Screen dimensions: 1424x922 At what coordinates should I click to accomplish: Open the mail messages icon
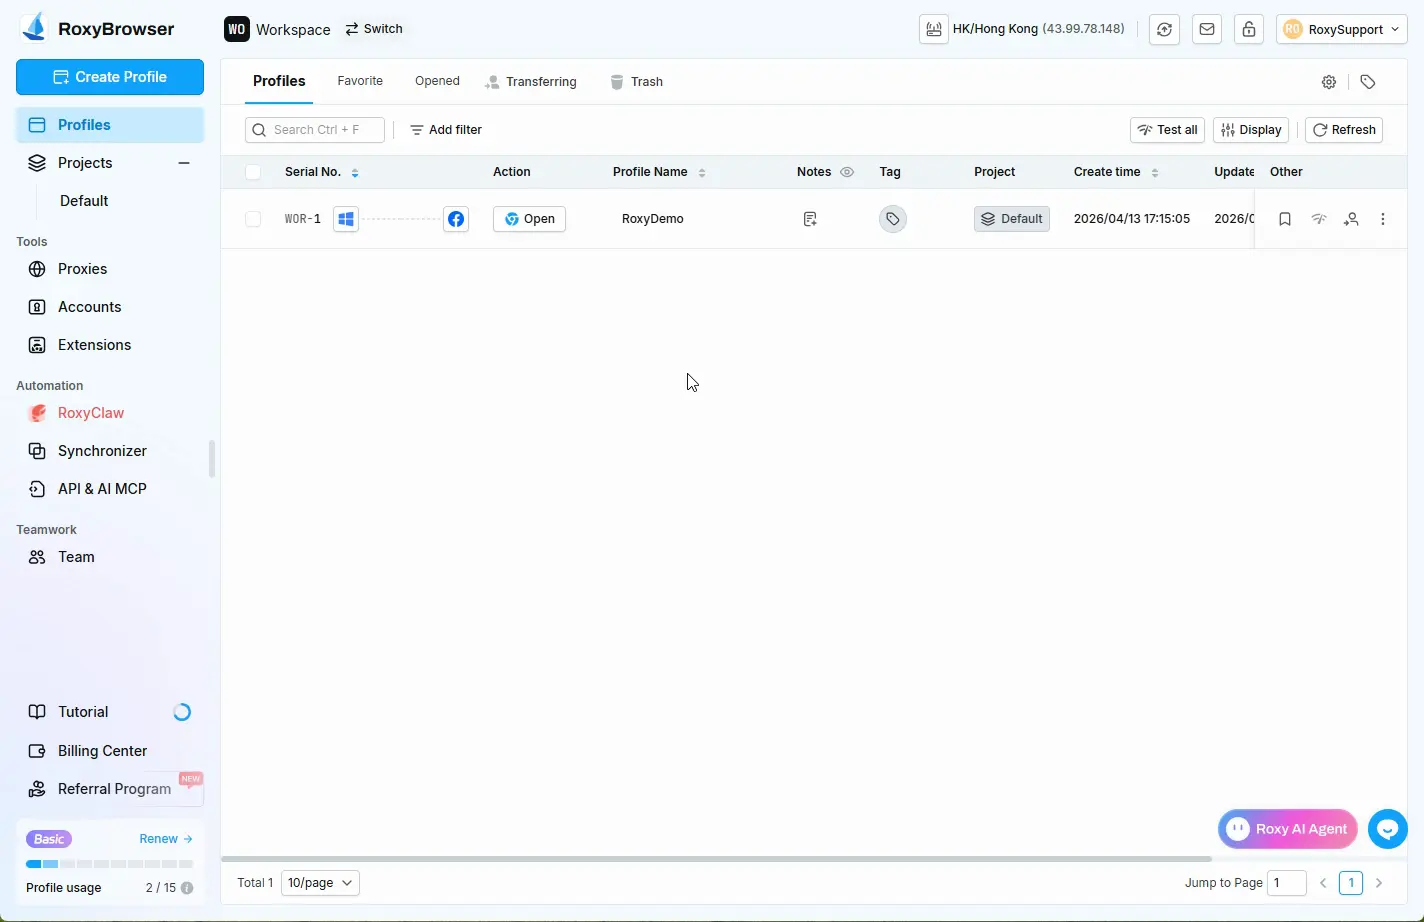pos(1207,29)
